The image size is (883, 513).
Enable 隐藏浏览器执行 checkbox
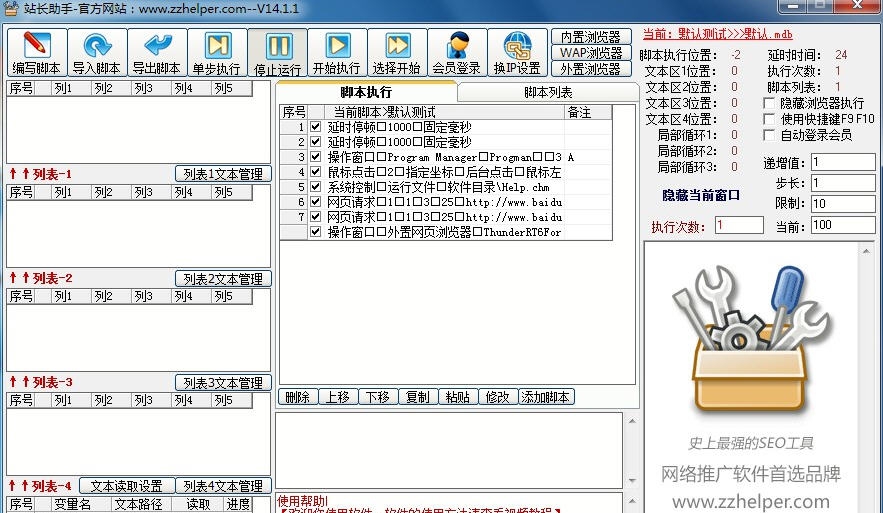769,103
